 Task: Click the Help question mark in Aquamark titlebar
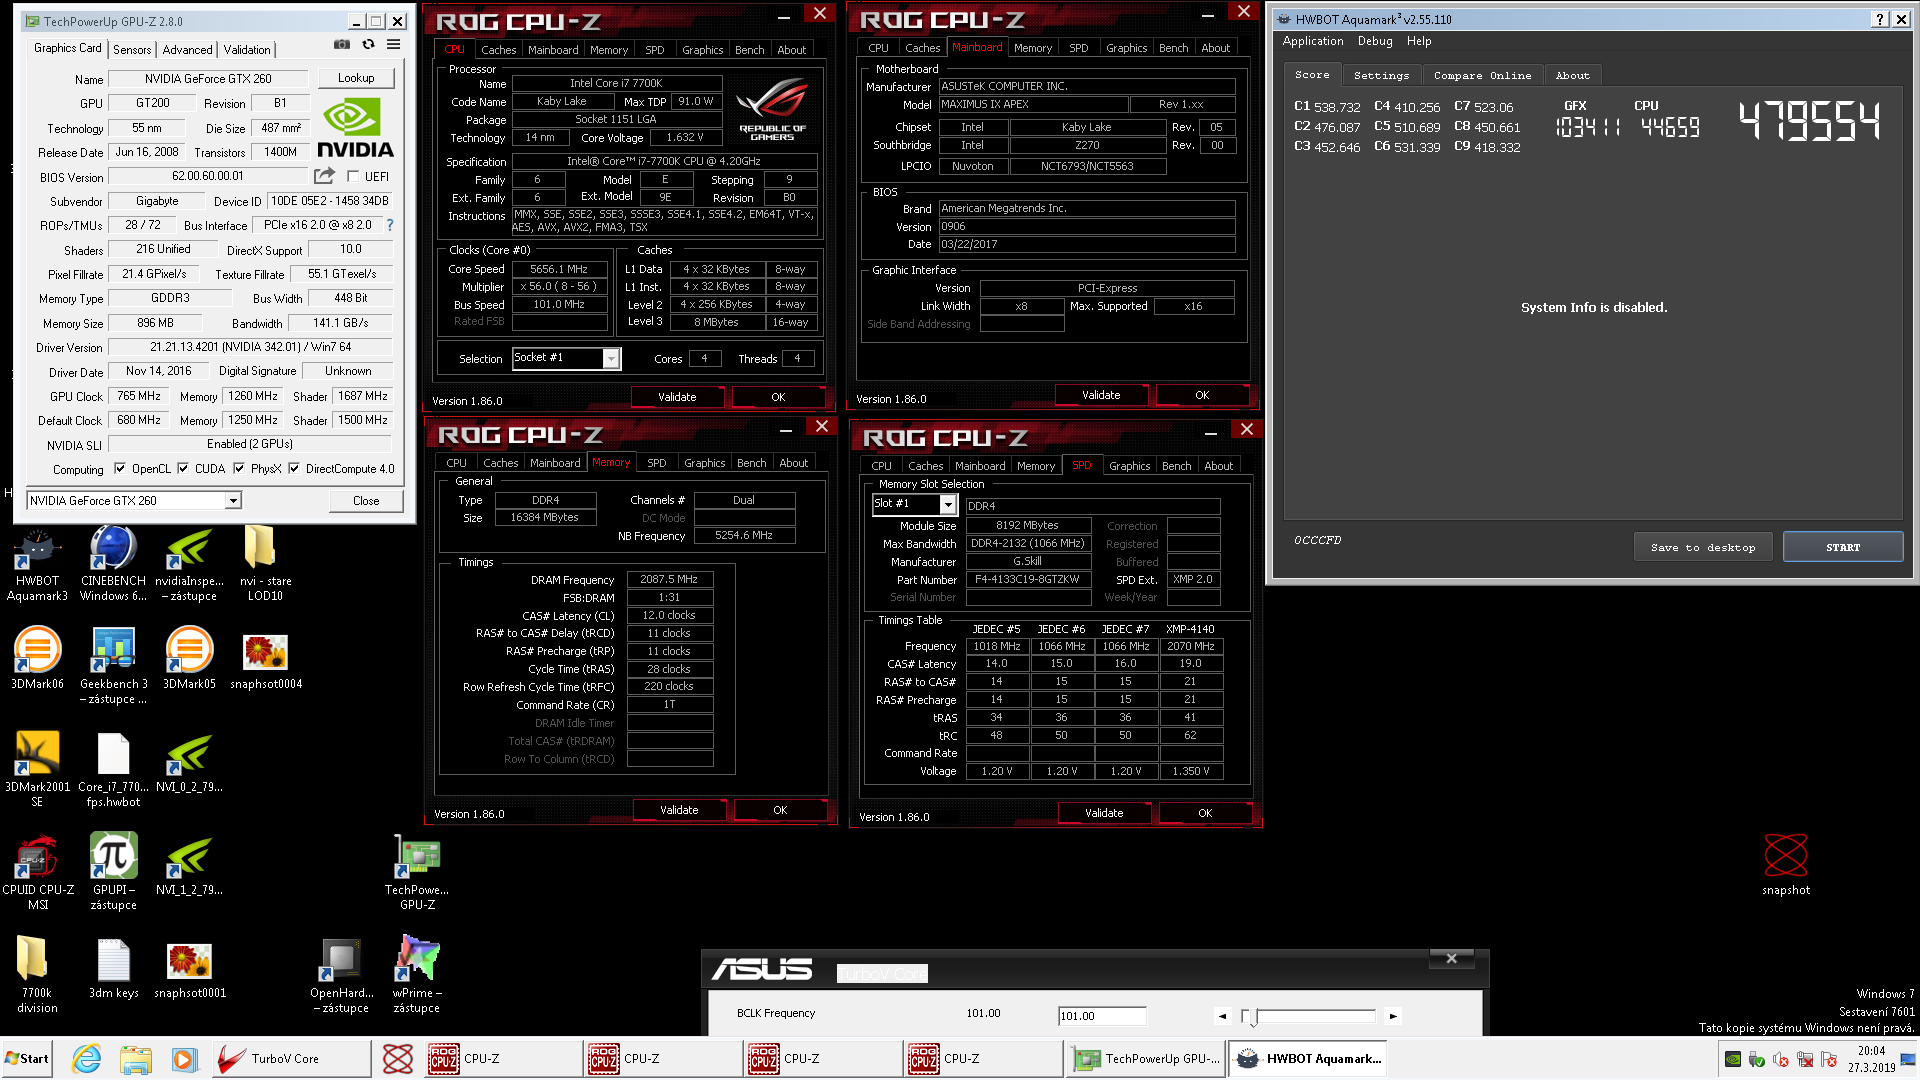1880,19
